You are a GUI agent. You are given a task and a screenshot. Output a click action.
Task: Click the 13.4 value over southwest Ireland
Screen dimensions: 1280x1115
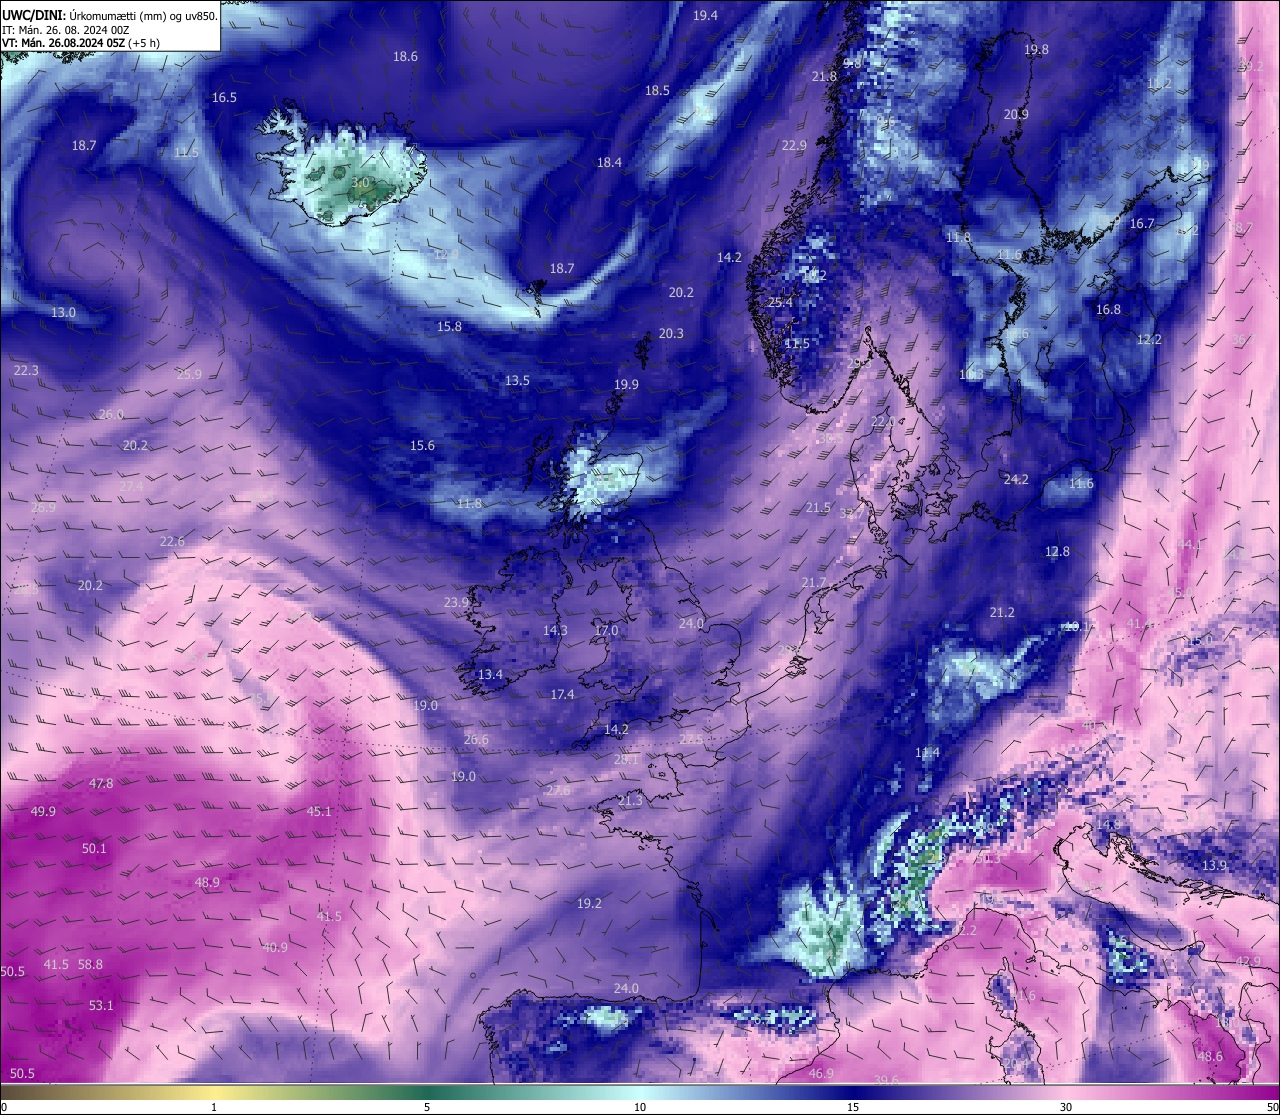pyautogui.click(x=491, y=675)
